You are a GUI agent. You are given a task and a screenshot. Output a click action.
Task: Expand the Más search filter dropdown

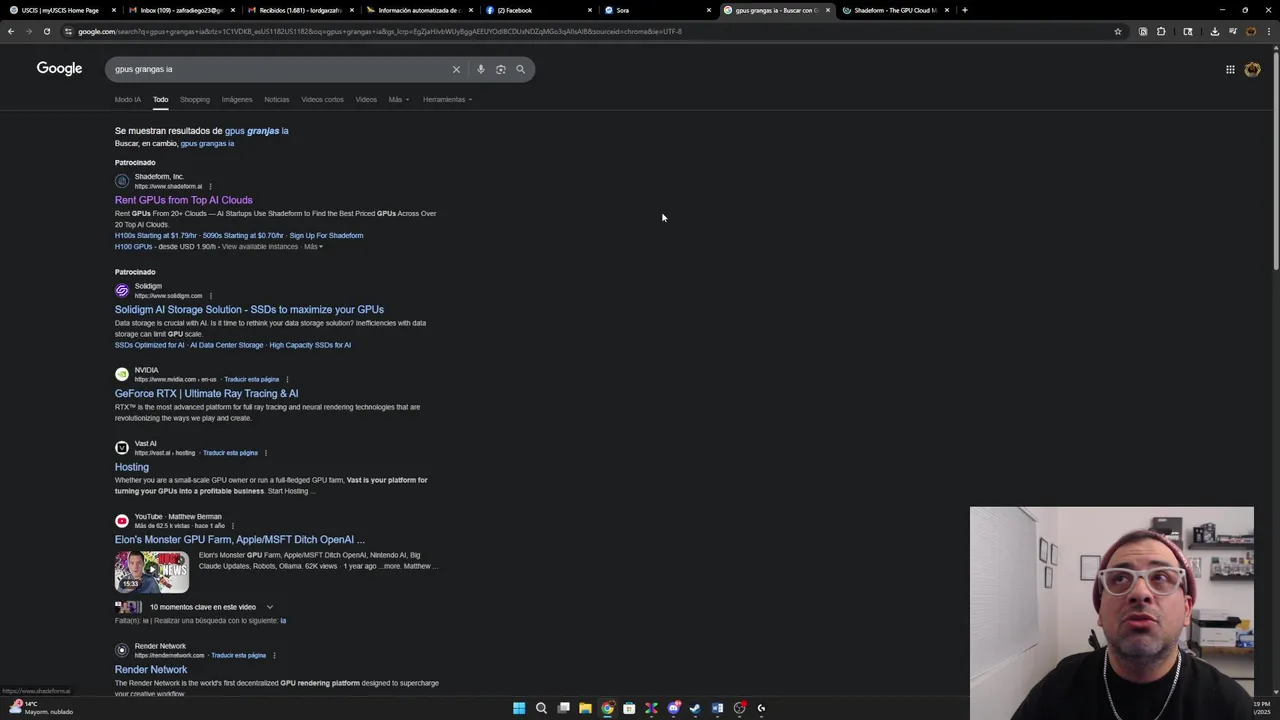click(399, 99)
